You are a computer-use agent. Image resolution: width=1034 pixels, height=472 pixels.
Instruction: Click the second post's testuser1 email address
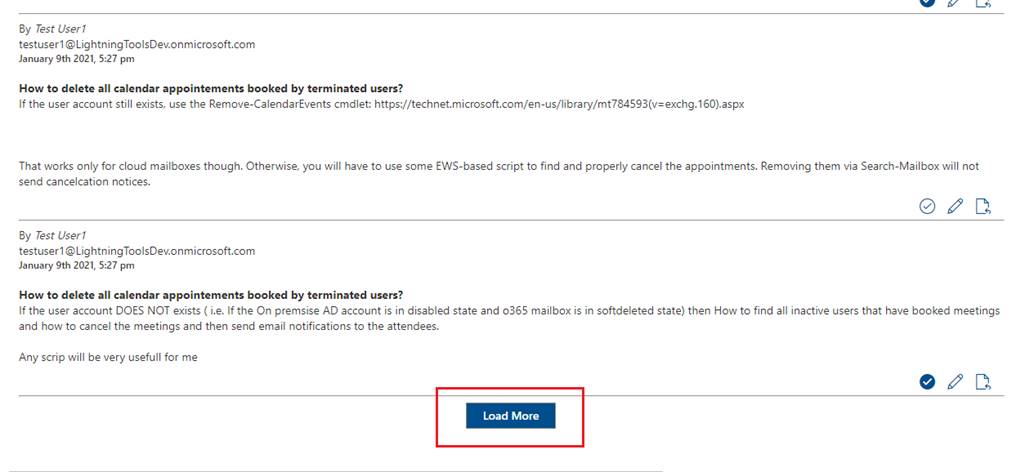pos(137,251)
